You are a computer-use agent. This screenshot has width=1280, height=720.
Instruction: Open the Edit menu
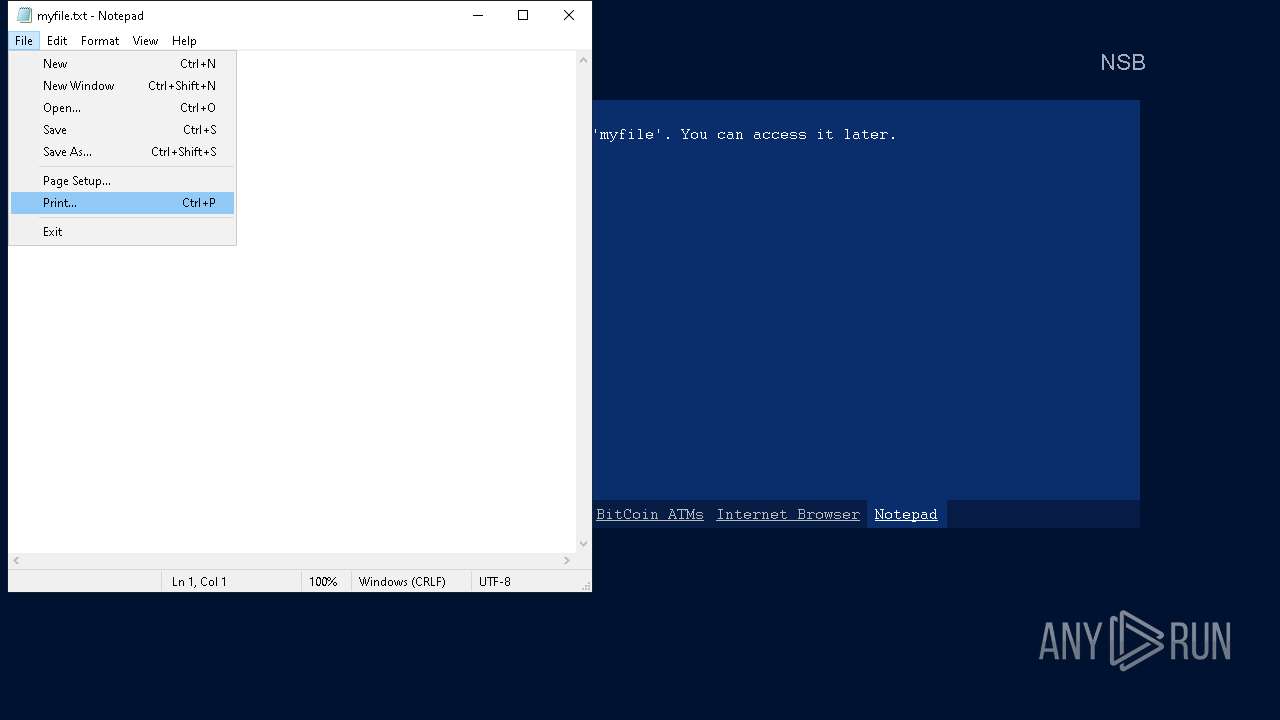pyautogui.click(x=57, y=41)
